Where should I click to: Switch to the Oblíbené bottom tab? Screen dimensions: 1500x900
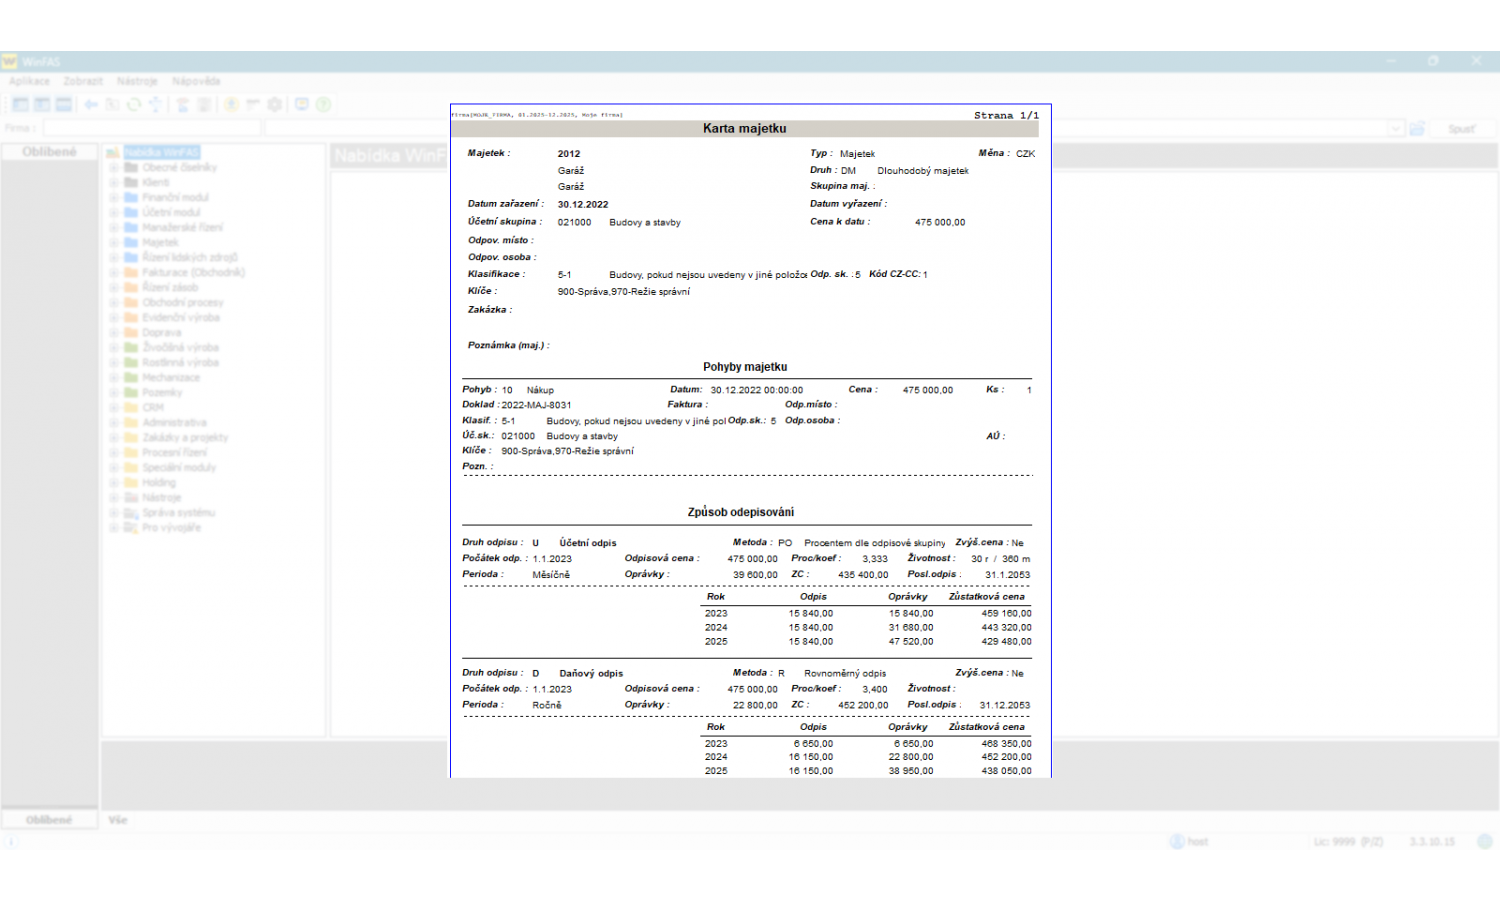(x=49, y=820)
